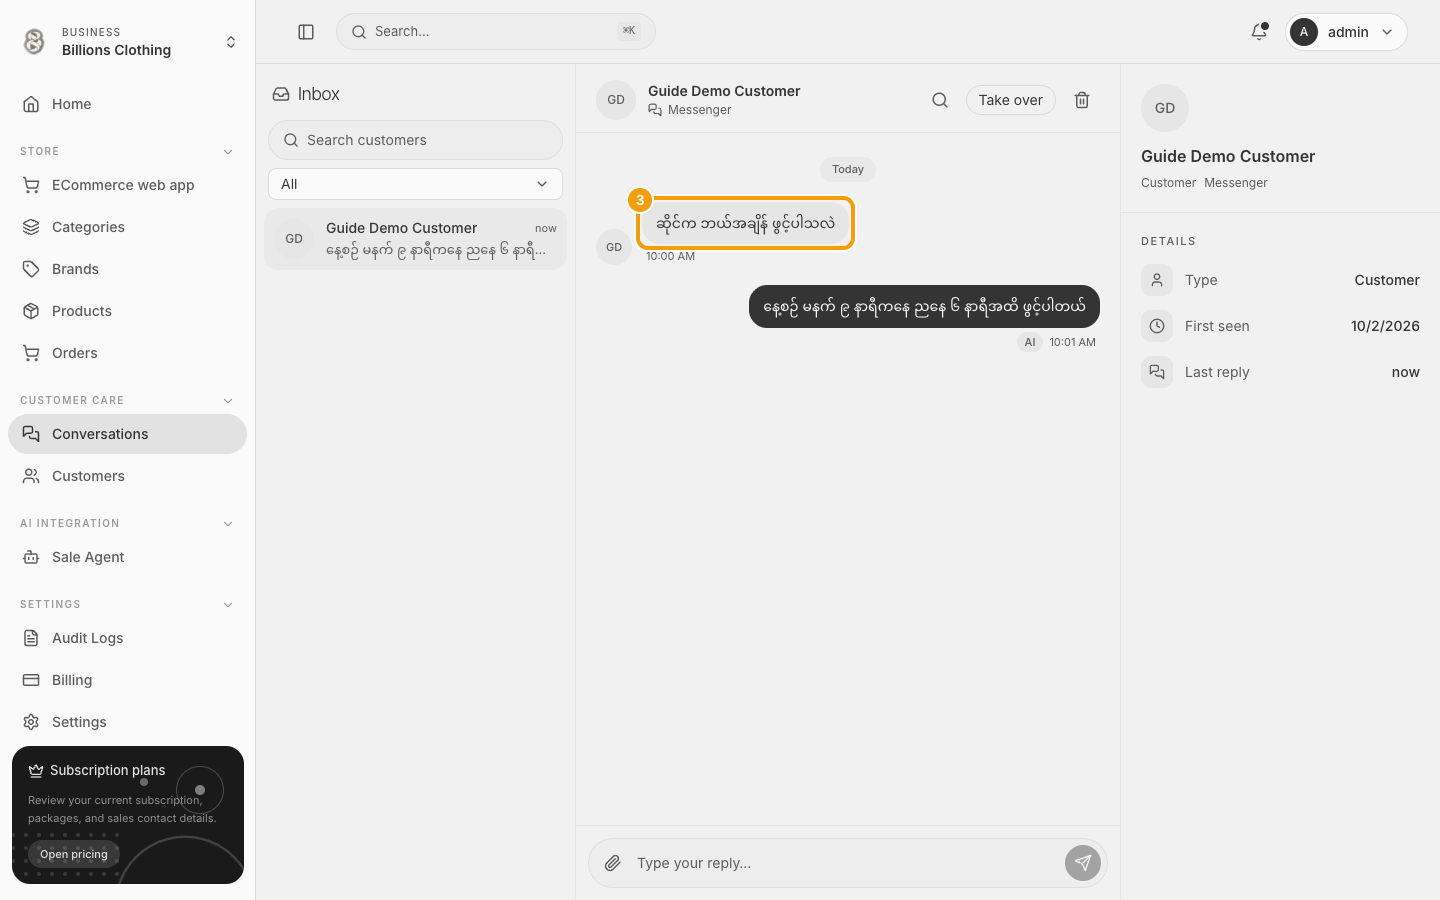Click the Open pricing button

[x=74, y=854]
